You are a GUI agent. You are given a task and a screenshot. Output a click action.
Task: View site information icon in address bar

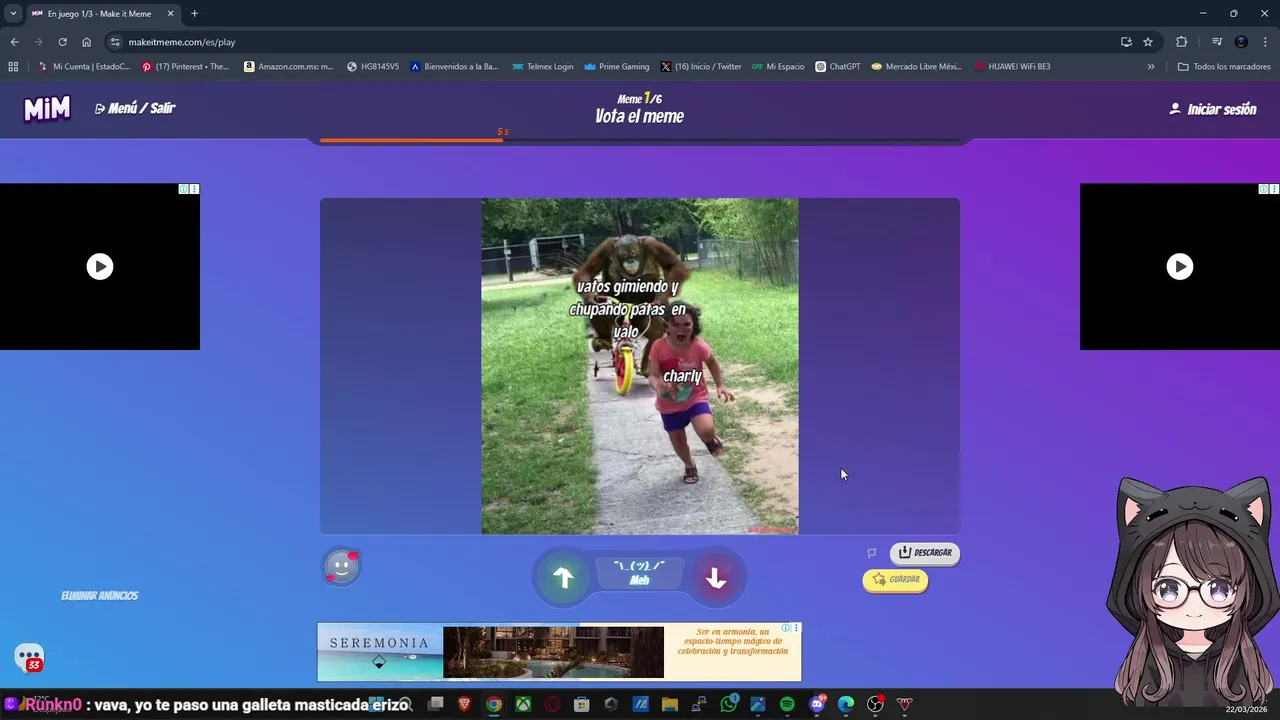tap(115, 42)
